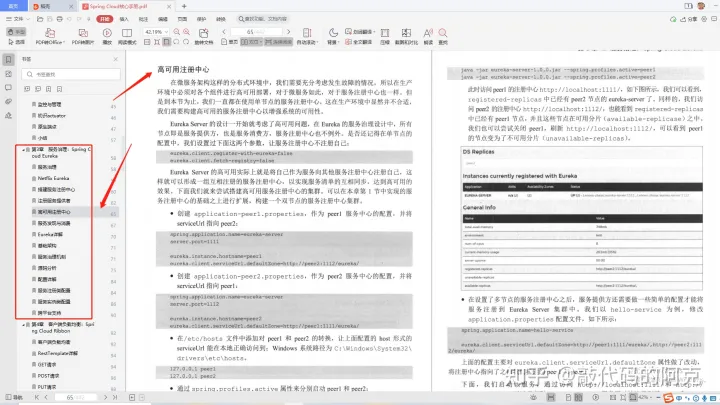This screenshot has width=720, height=405.
Task: Open the Attachments paperclip icon in left sidebar
Action: coord(9,101)
